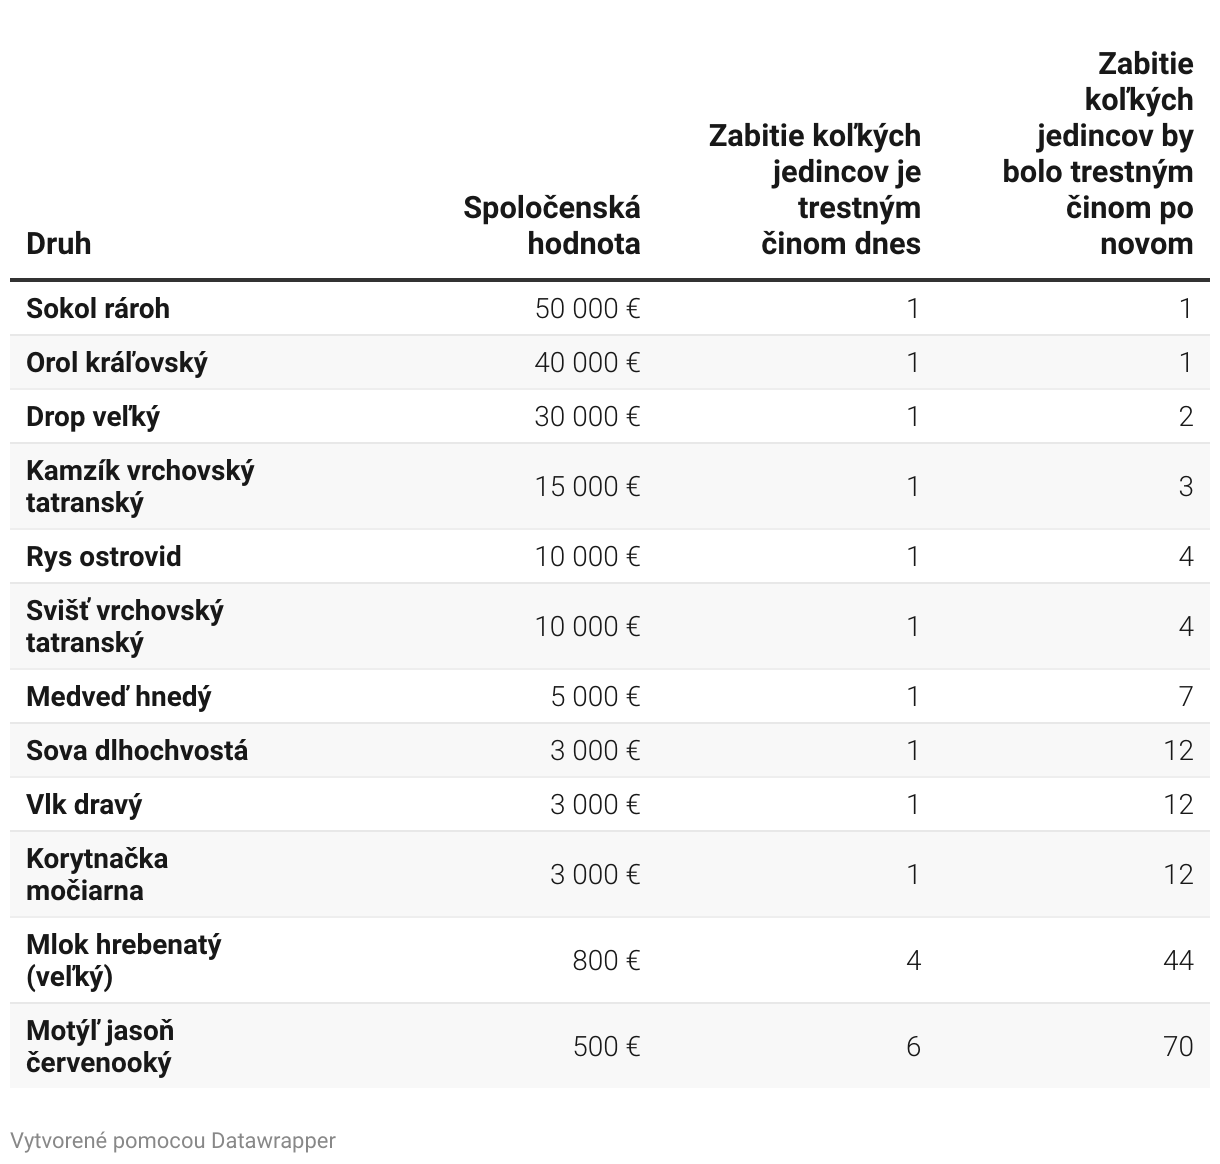The height and width of the screenshot is (1164, 1220).
Task: Select Medveď hnedý species name
Action: click(119, 696)
